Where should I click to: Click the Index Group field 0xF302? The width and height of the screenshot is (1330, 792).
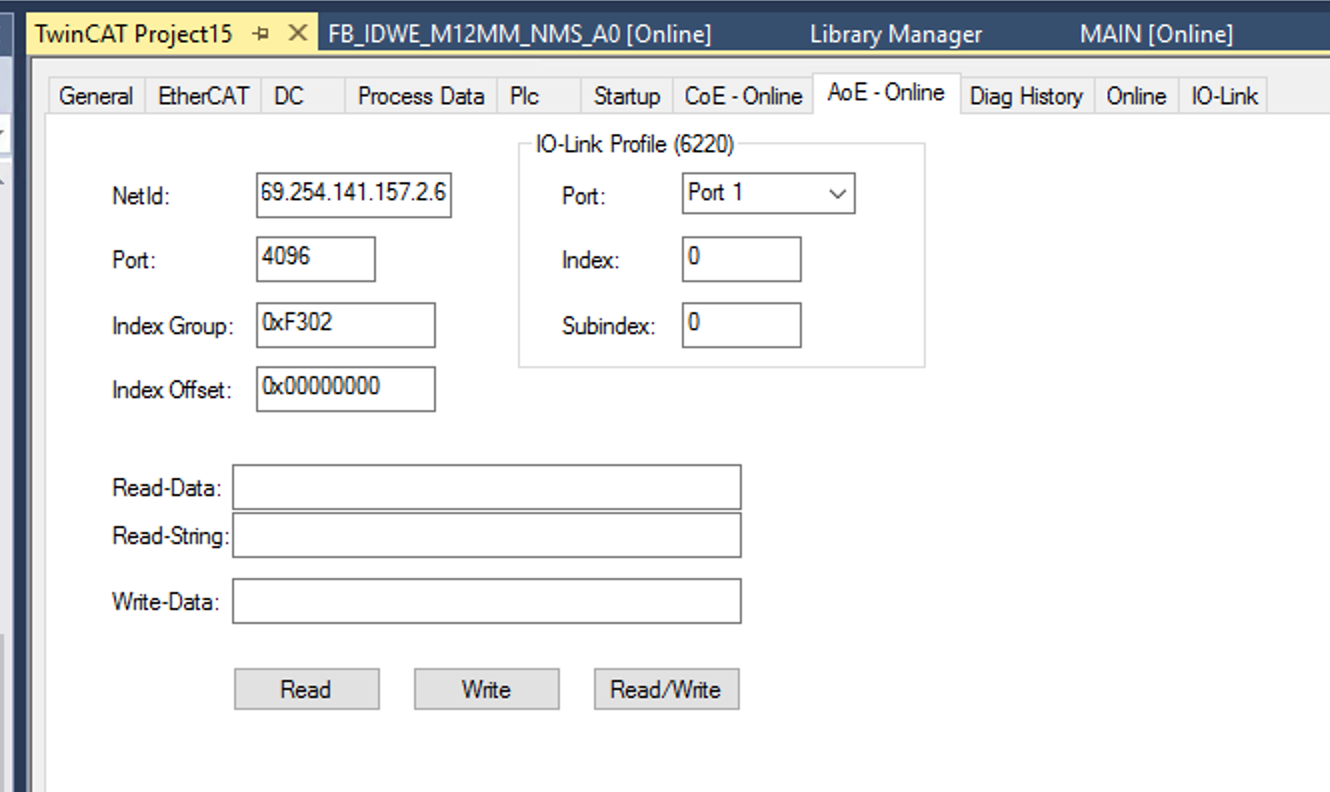click(346, 325)
